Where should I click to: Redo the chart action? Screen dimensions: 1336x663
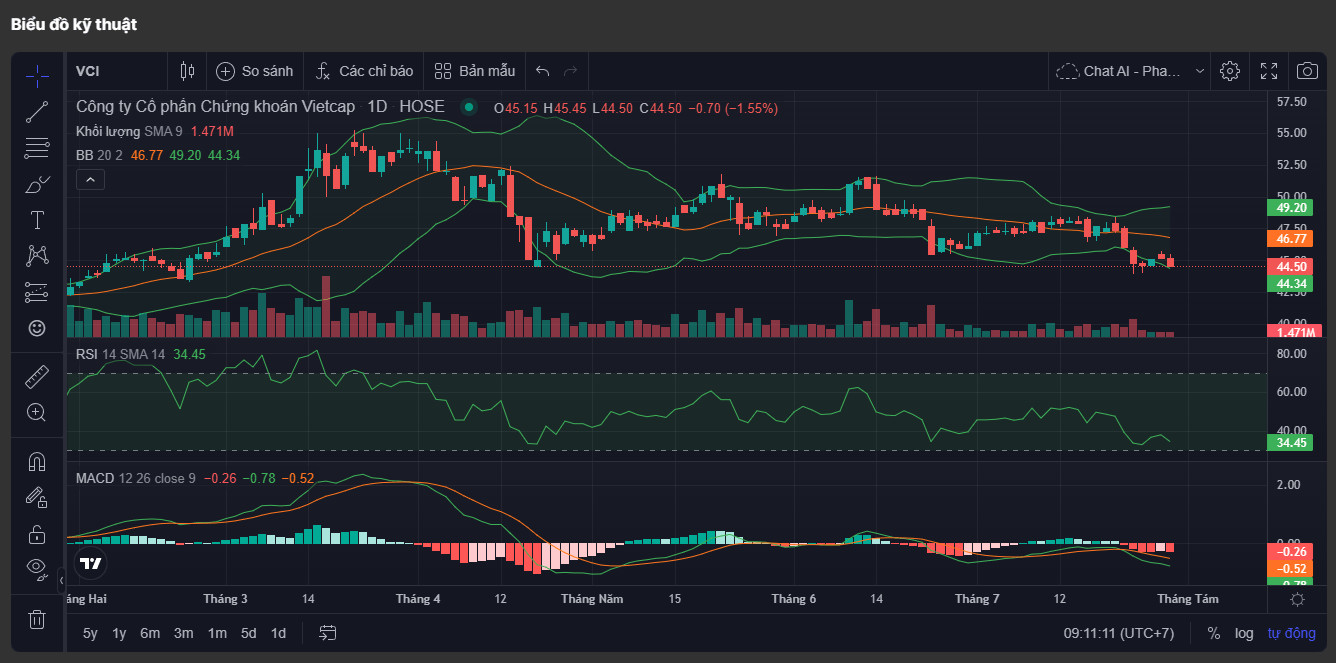pyautogui.click(x=571, y=71)
